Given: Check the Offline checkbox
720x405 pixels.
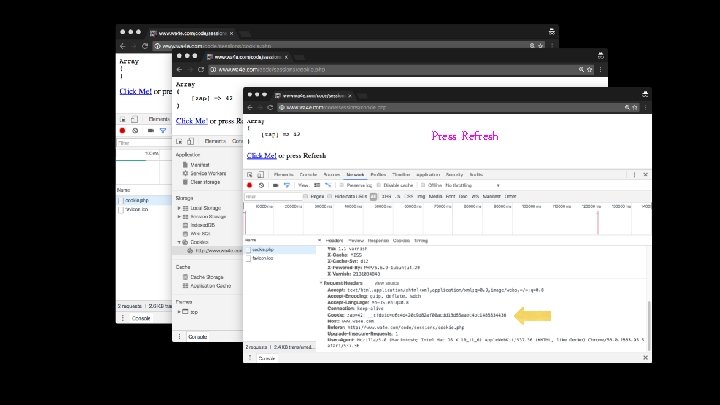Looking at the screenshot, I should pyautogui.click(x=423, y=186).
